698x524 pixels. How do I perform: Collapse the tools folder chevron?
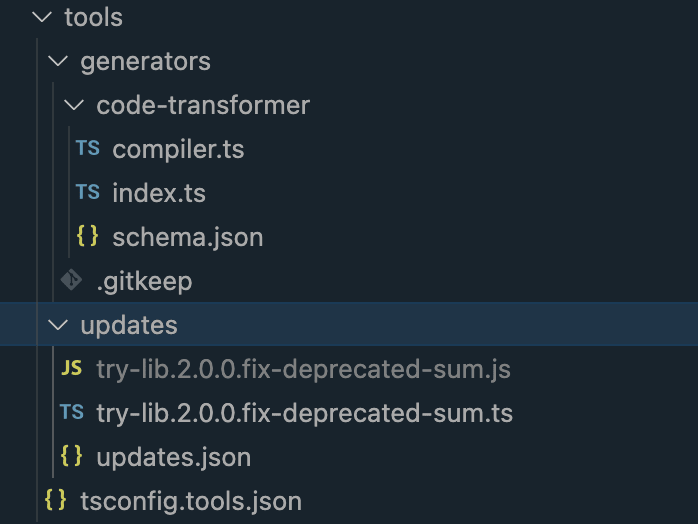click(40, 17)
